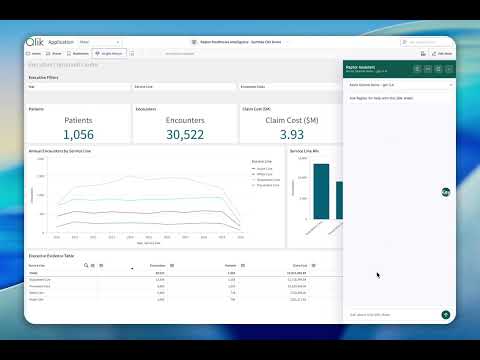This screenshot has height=360, width=480.
Task: Click the search field in the top-right header
Action: [425, 42]
